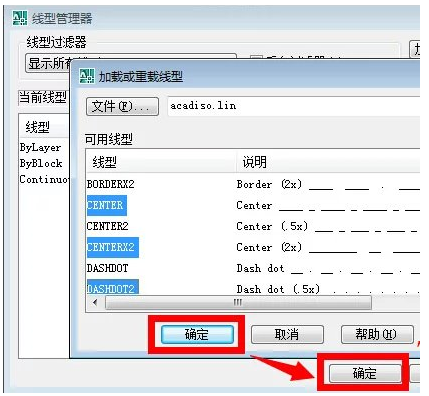Select ByBlock in the Linetype Manager list

tap(41, 163)
